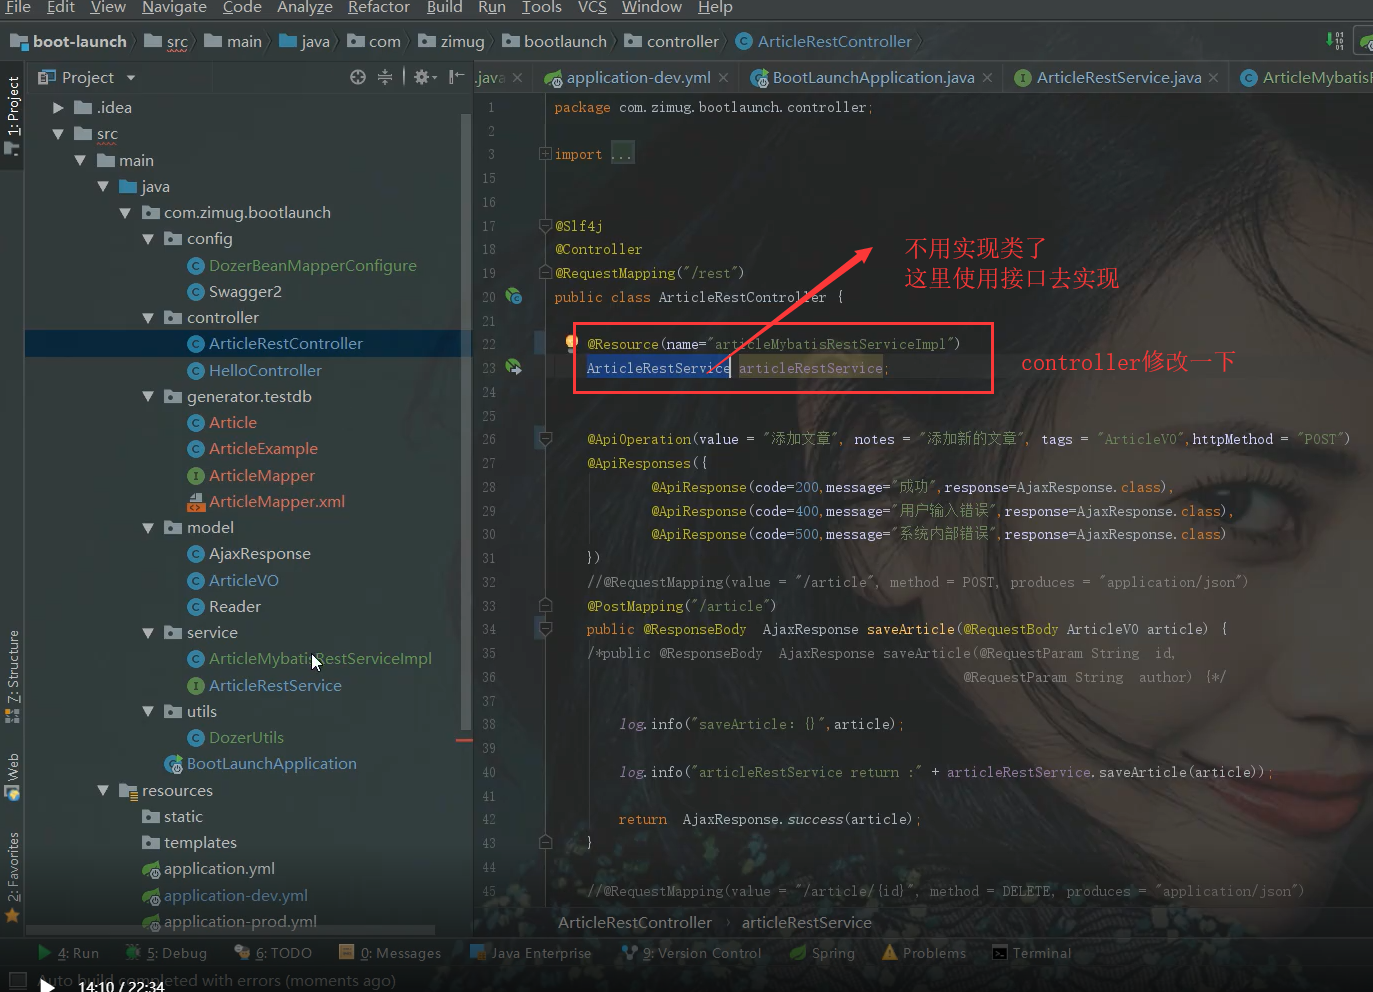Close the BootLaunchApplication.java tab
1373x992 pixels.
click(x=987, y=77)
